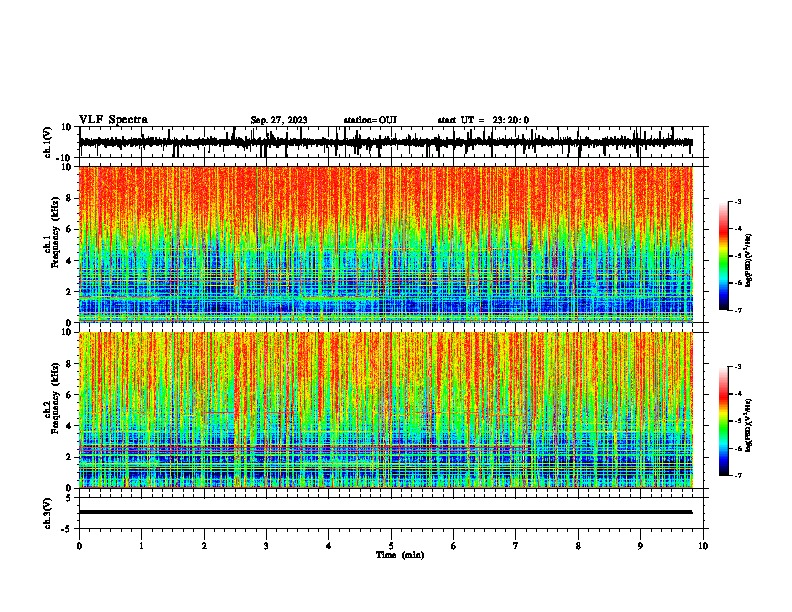Click the time-axis tick label 3
Viewport: 792px width, 612px height.
266,546
